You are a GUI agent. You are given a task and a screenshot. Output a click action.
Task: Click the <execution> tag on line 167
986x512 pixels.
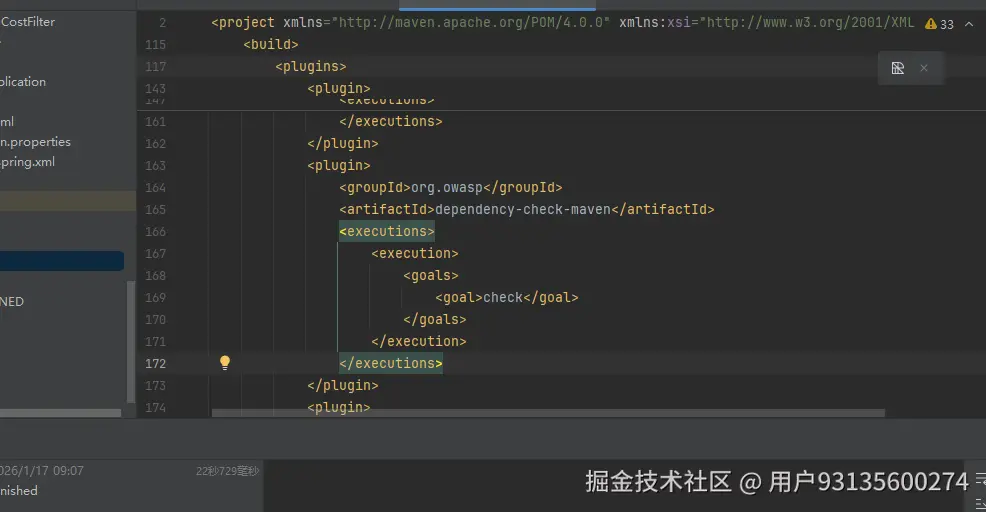point(414,253)
